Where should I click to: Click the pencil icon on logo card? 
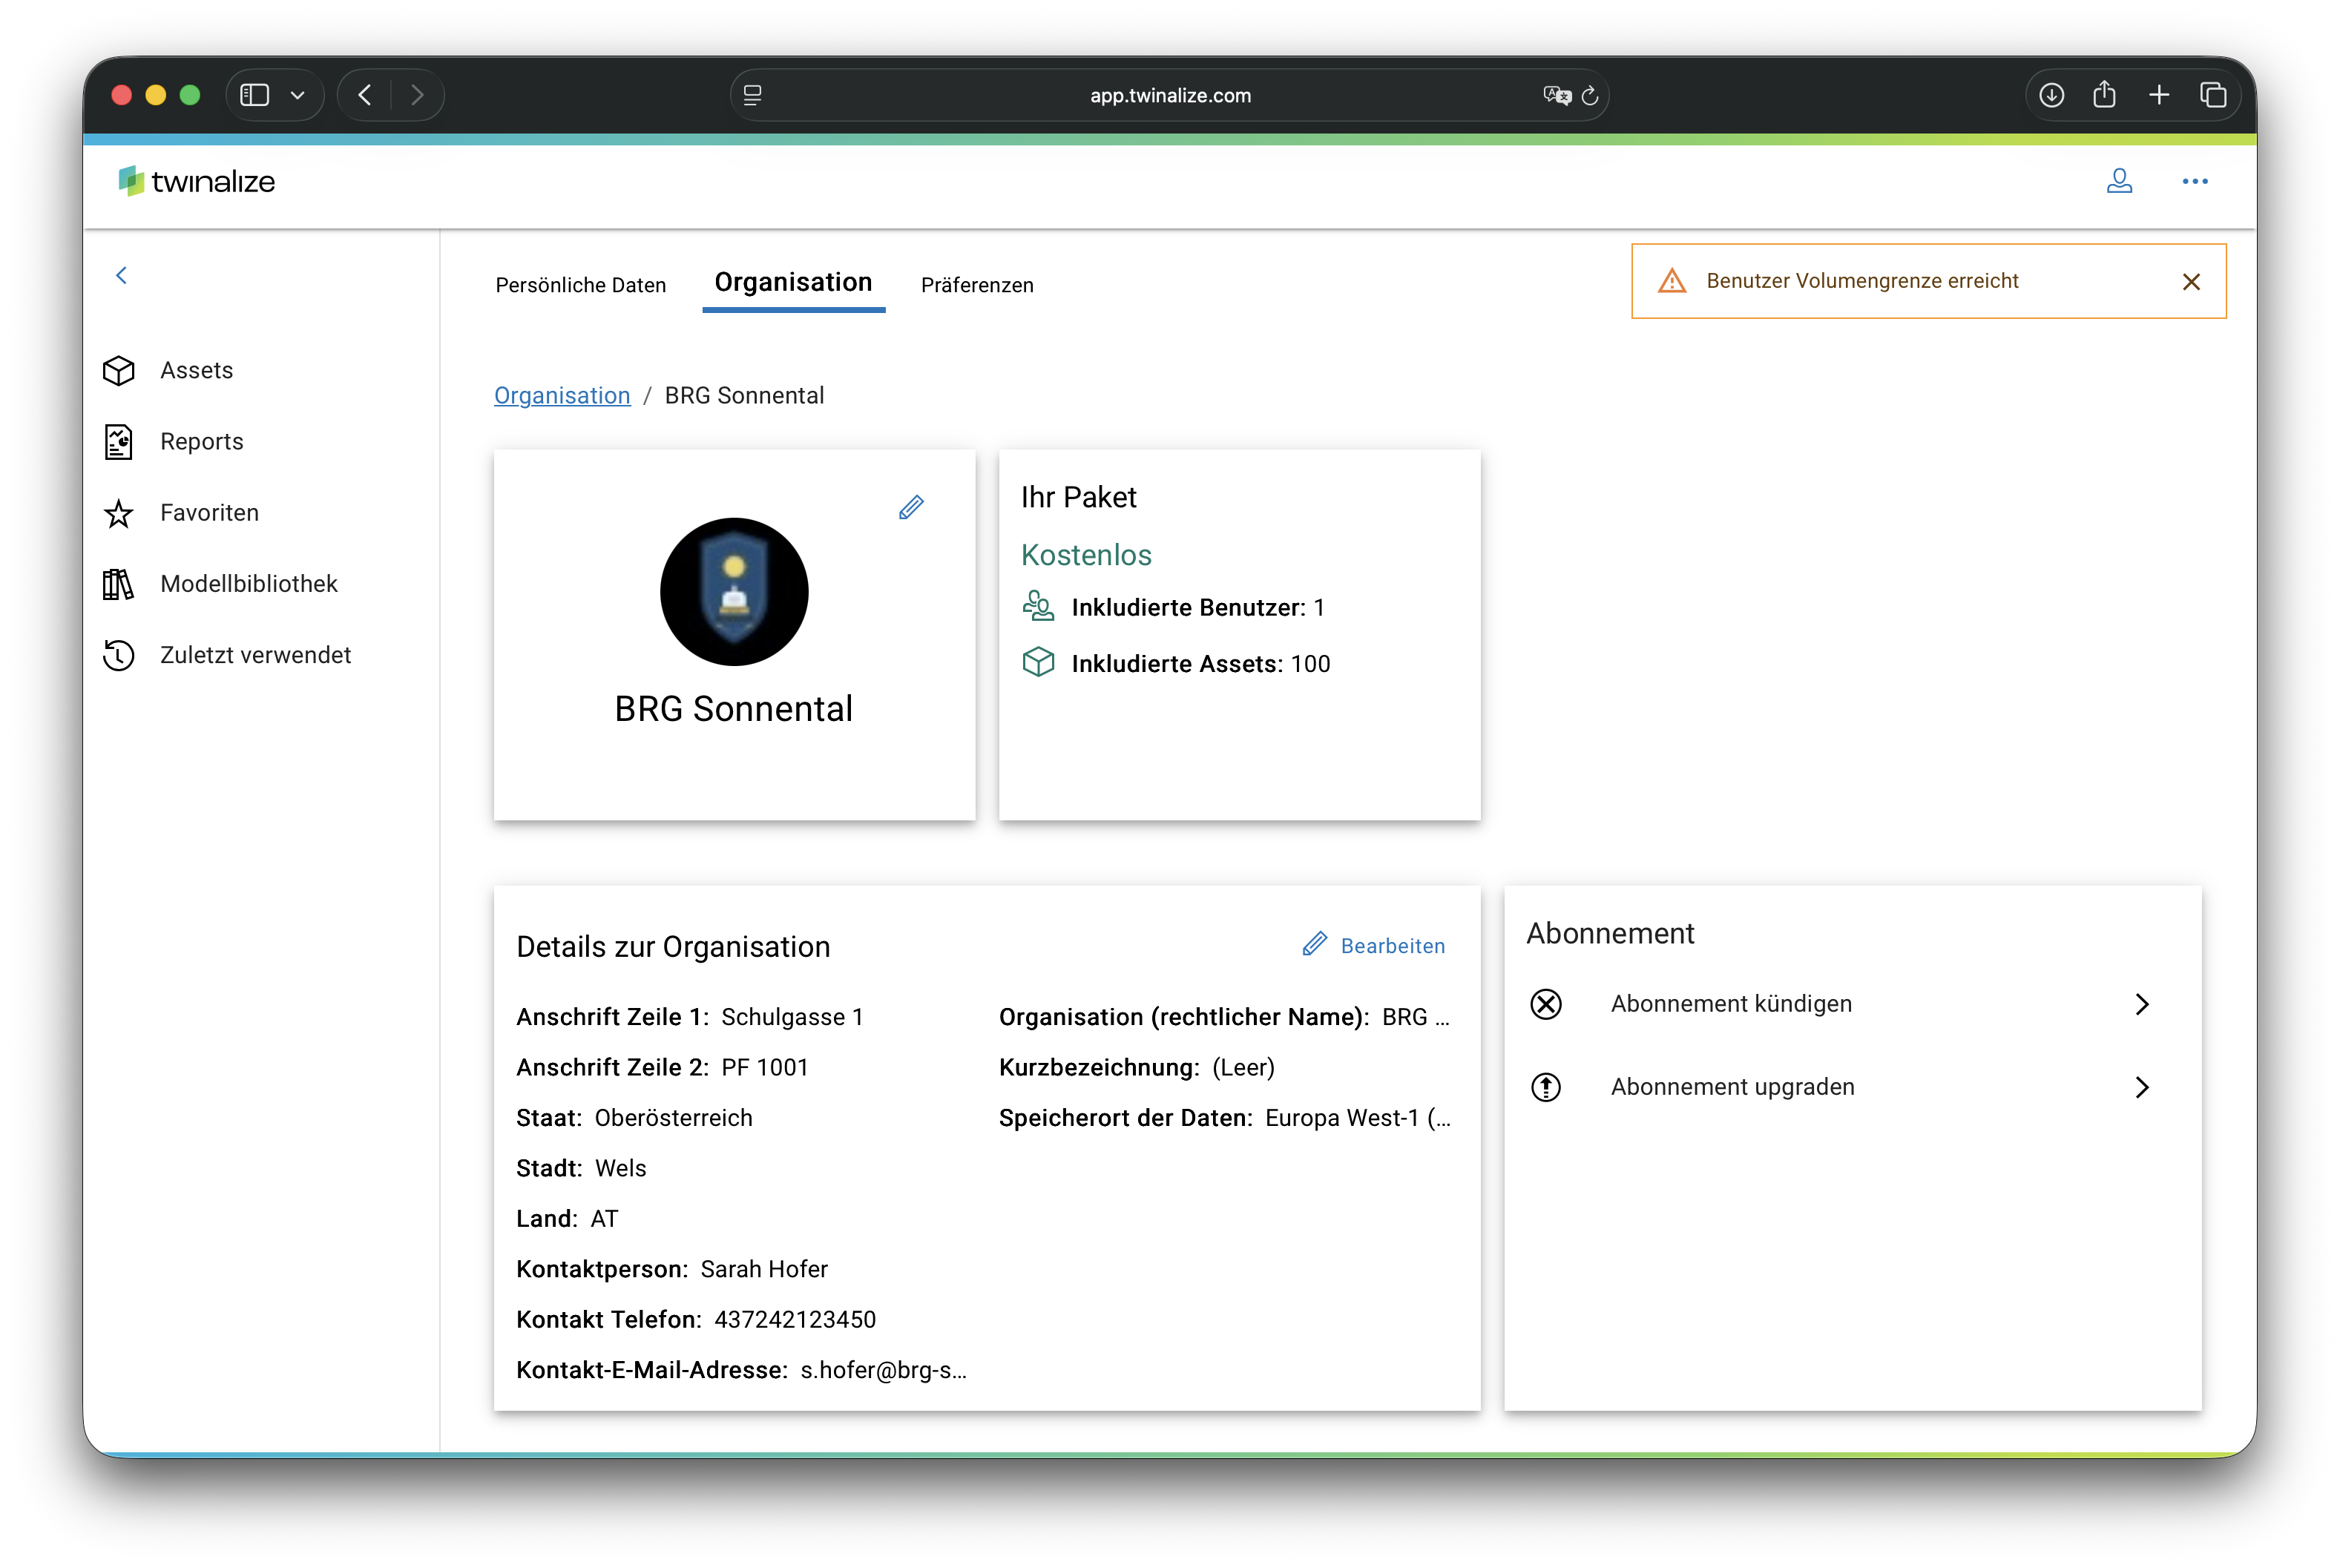click(x=910, y=508)
